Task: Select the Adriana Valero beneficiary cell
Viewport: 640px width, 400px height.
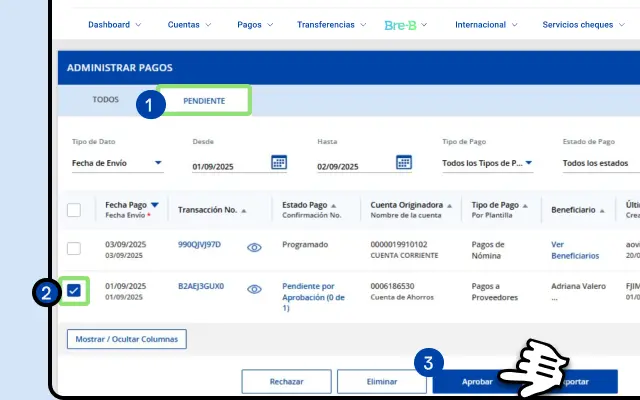Action: (578, 292)
